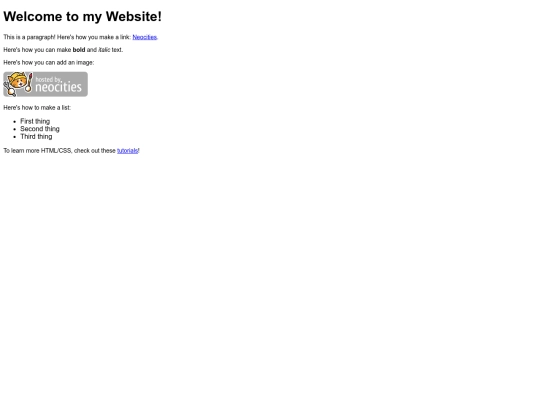540x405 pixels.
Task: Click the 'hosted by' text on badge
Action: point(48,80)
